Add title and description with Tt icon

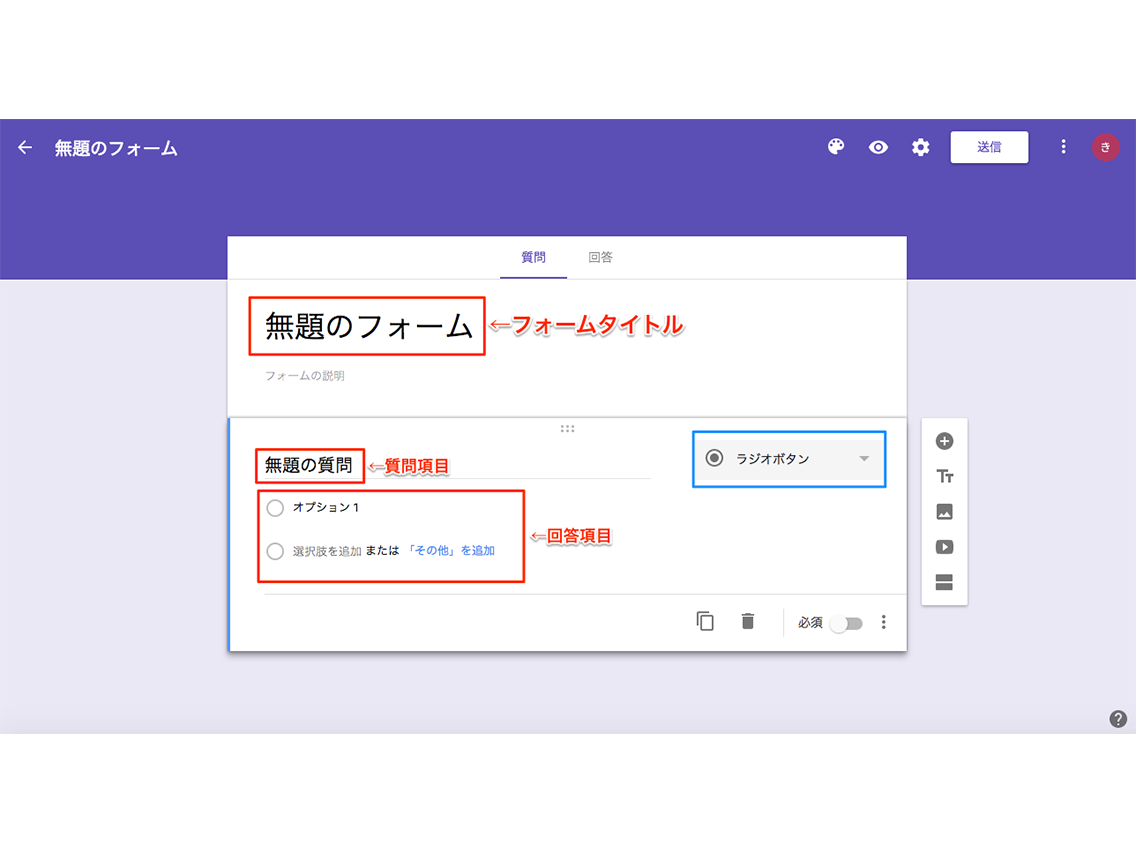944,477
